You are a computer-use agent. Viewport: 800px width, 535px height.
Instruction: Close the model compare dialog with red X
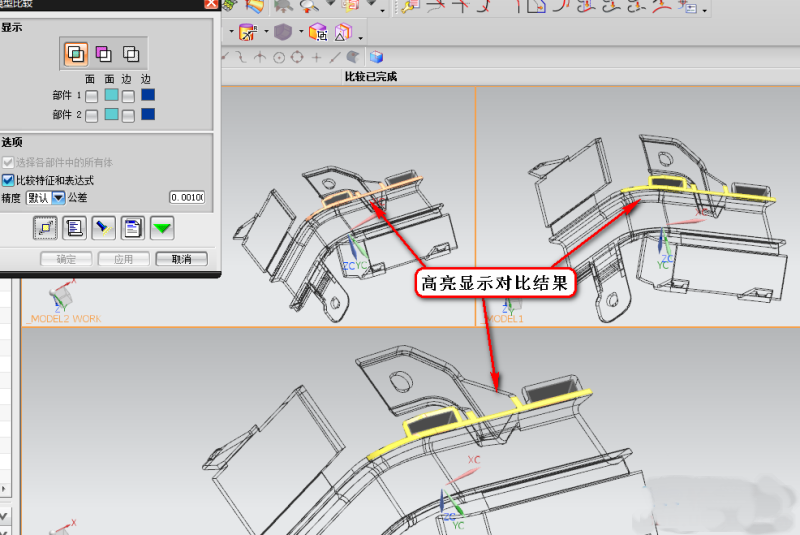click(x=210, y=4)
